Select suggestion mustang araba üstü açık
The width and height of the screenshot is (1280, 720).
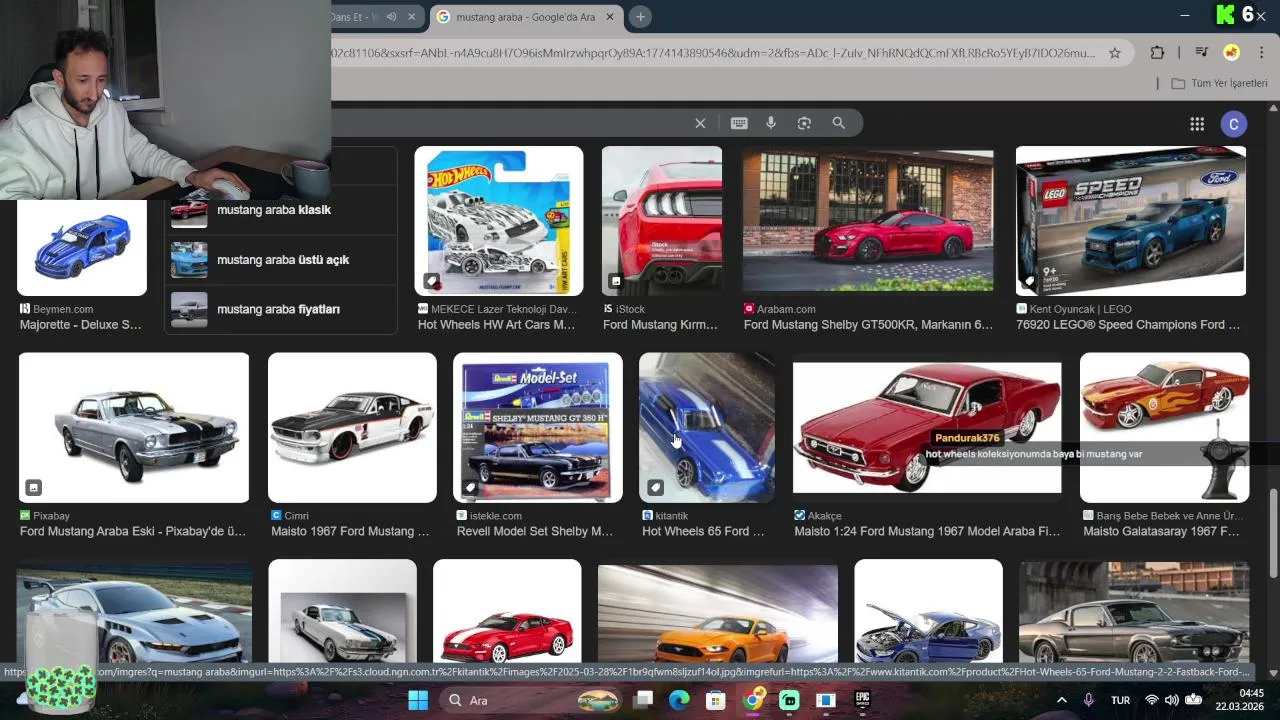coord(281,260)
